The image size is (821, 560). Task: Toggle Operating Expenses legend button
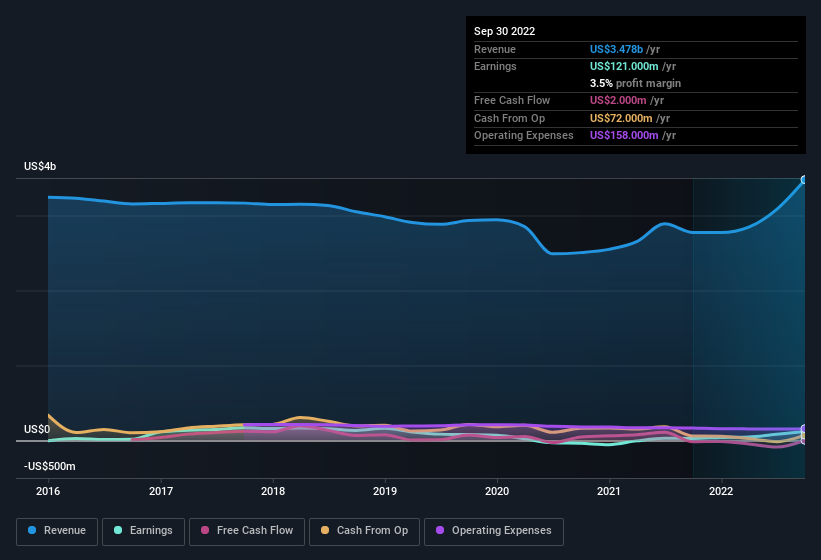click(x=493, y=531)
